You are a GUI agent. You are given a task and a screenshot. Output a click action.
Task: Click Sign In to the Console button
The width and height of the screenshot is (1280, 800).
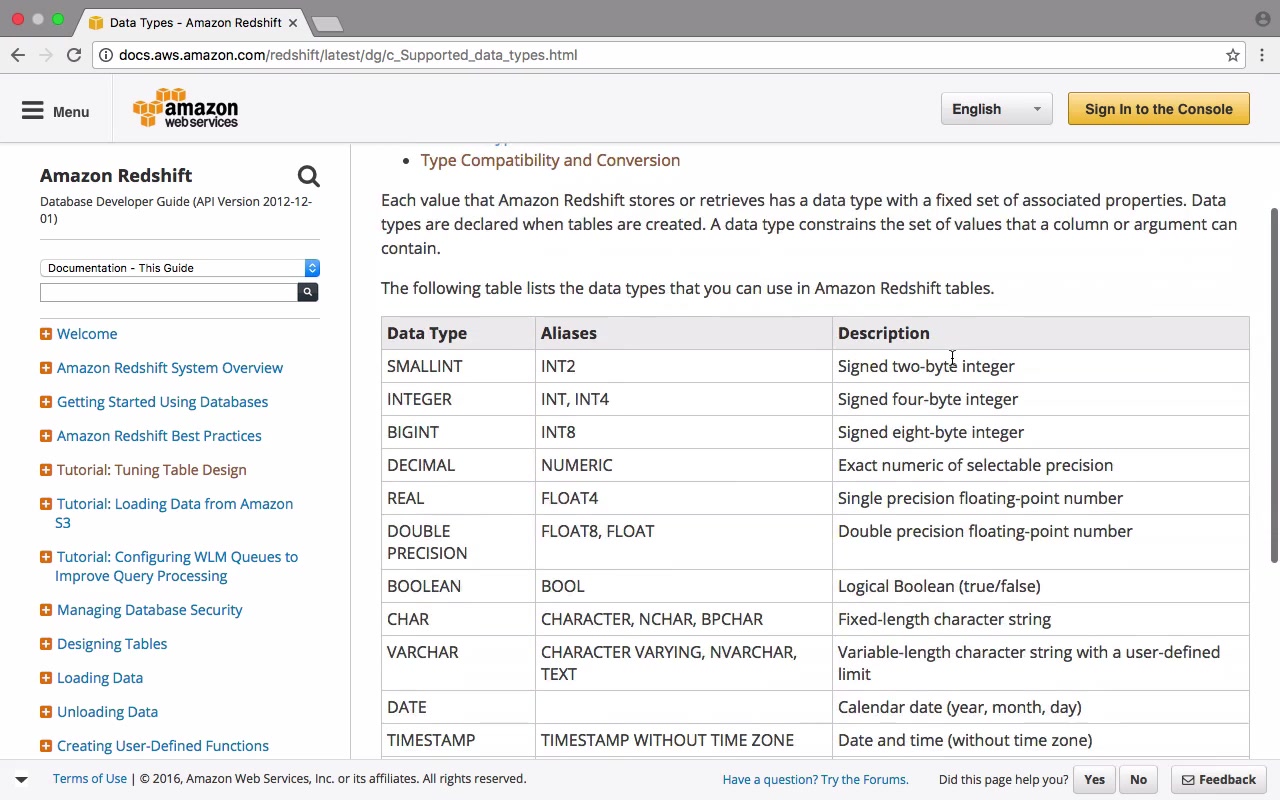point(1158,109)
